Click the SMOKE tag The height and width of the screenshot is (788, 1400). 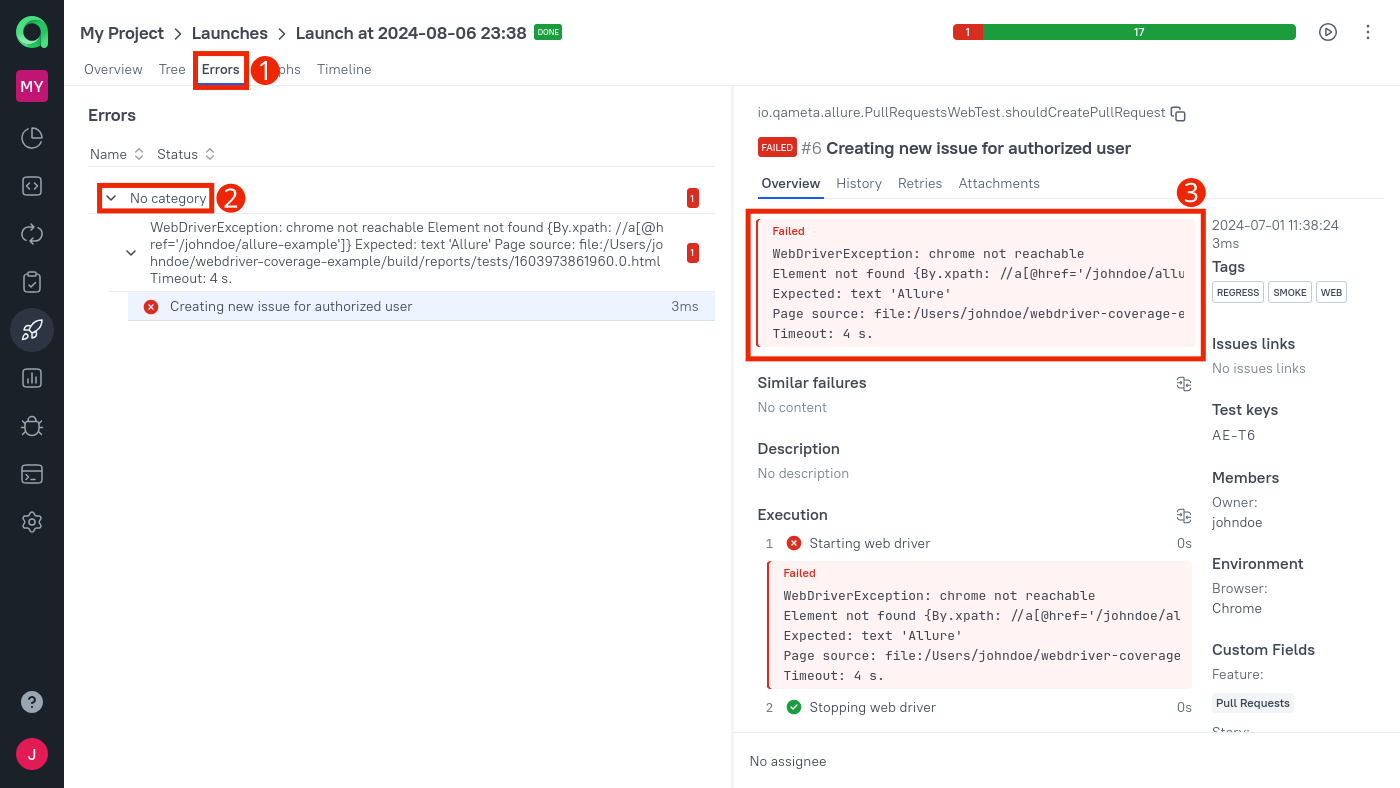(1290, 293)
